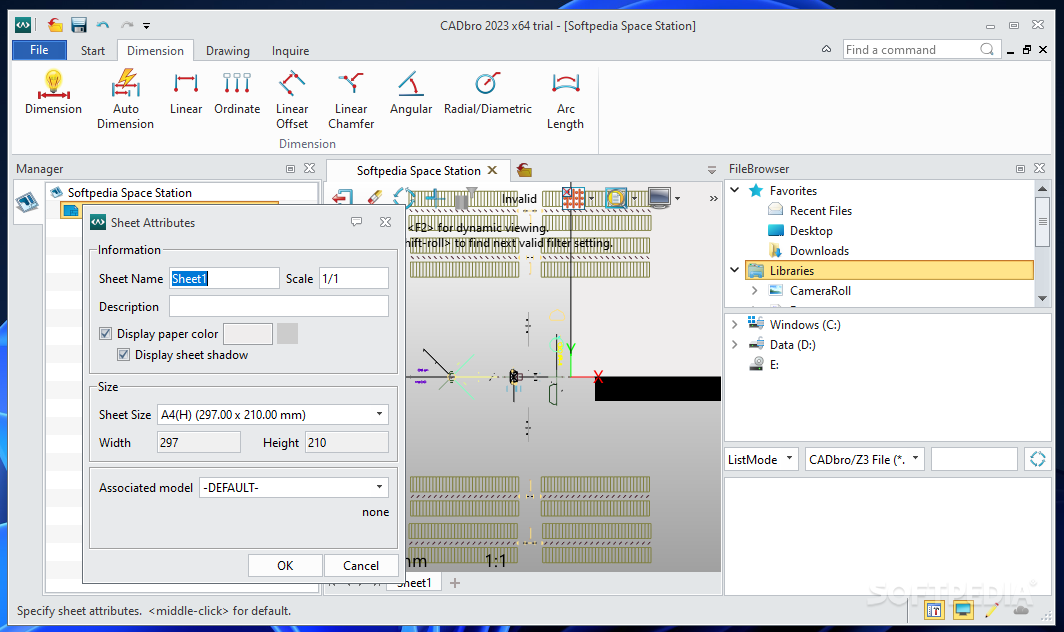
Task: Open the quick access toolbar customize arrow
Action: (x=147, y=26)
